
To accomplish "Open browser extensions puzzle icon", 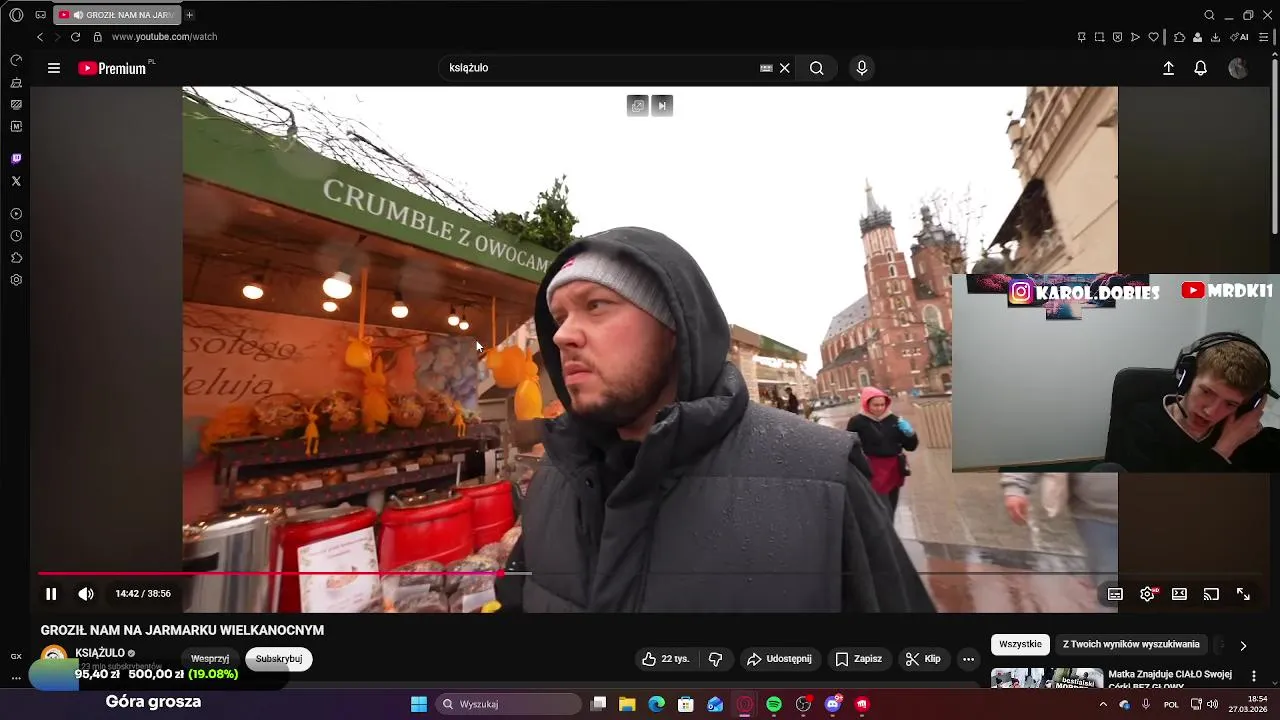I will (x=1179, y=37).
